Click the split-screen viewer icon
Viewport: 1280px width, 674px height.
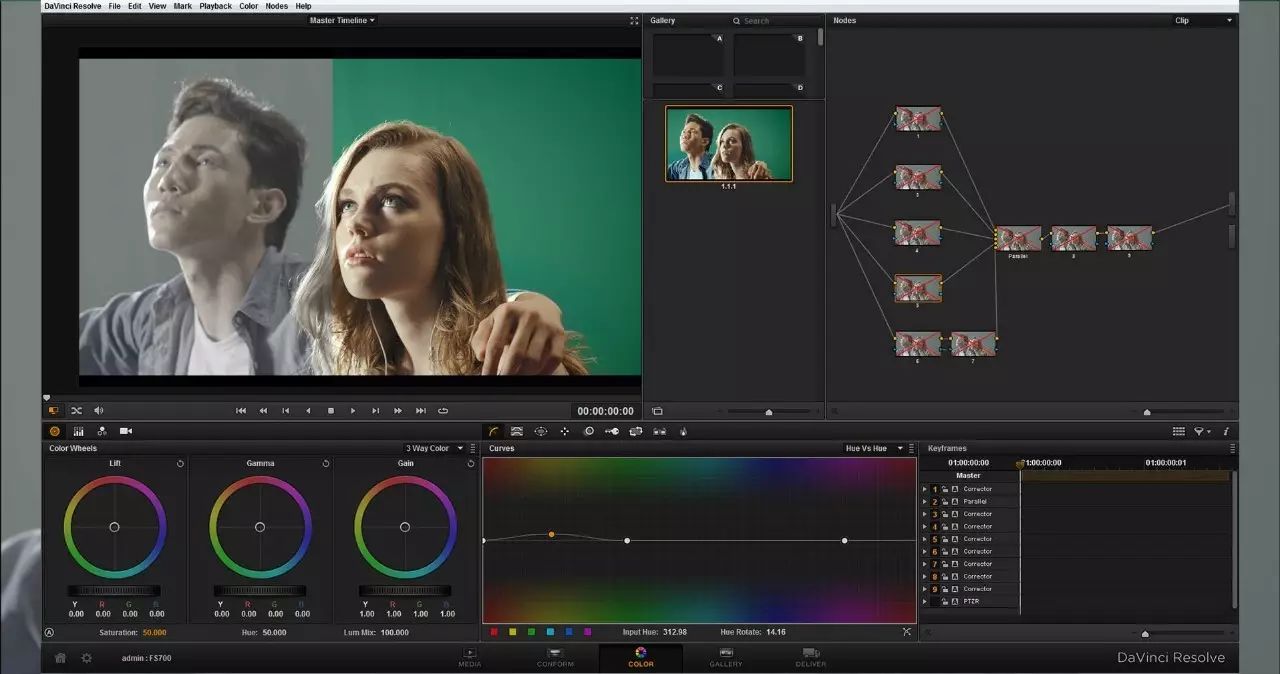pos(53,410)
